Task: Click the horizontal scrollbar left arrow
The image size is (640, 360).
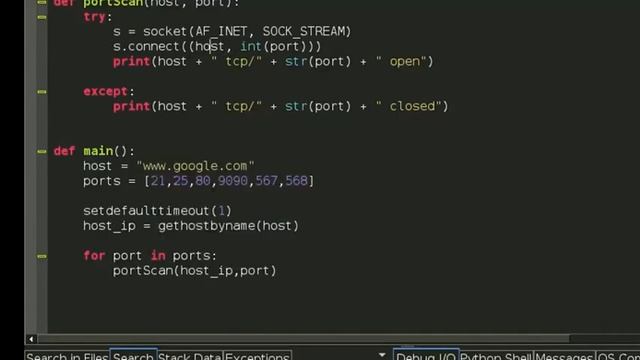Action: click(31, 339)
